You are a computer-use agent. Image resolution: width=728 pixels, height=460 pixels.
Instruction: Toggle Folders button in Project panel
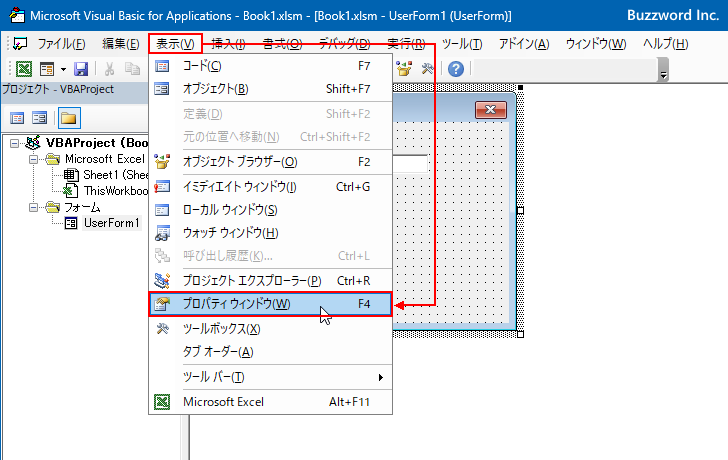click(69, 118)
